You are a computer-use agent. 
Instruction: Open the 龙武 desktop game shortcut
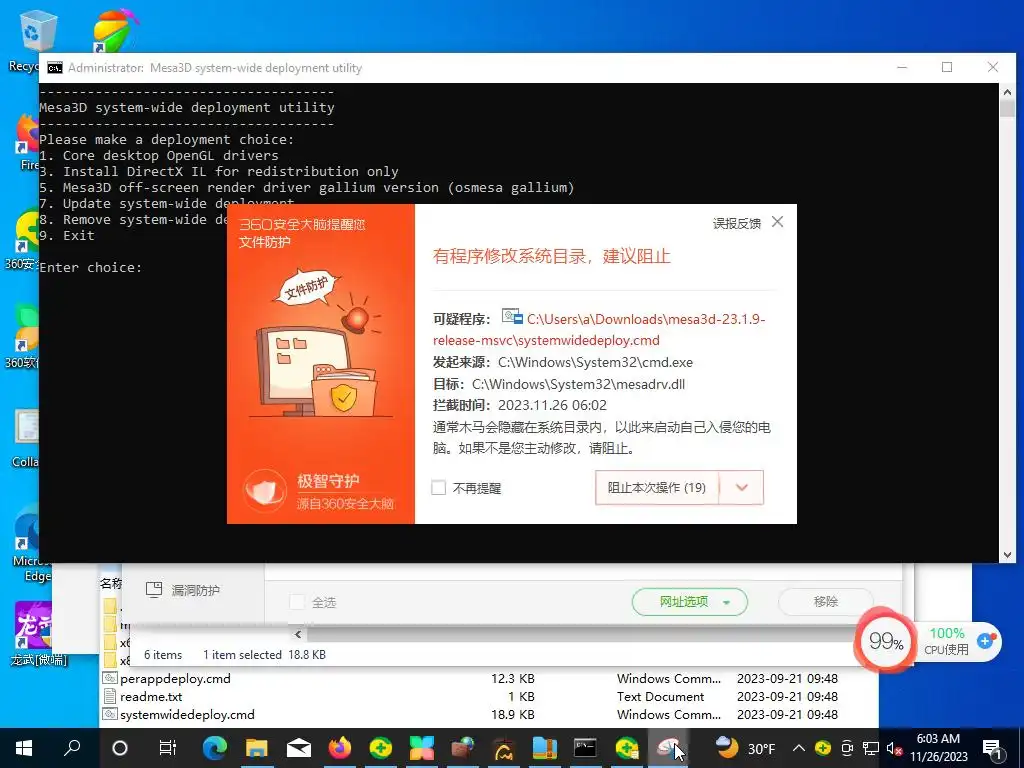pos(37,633)
